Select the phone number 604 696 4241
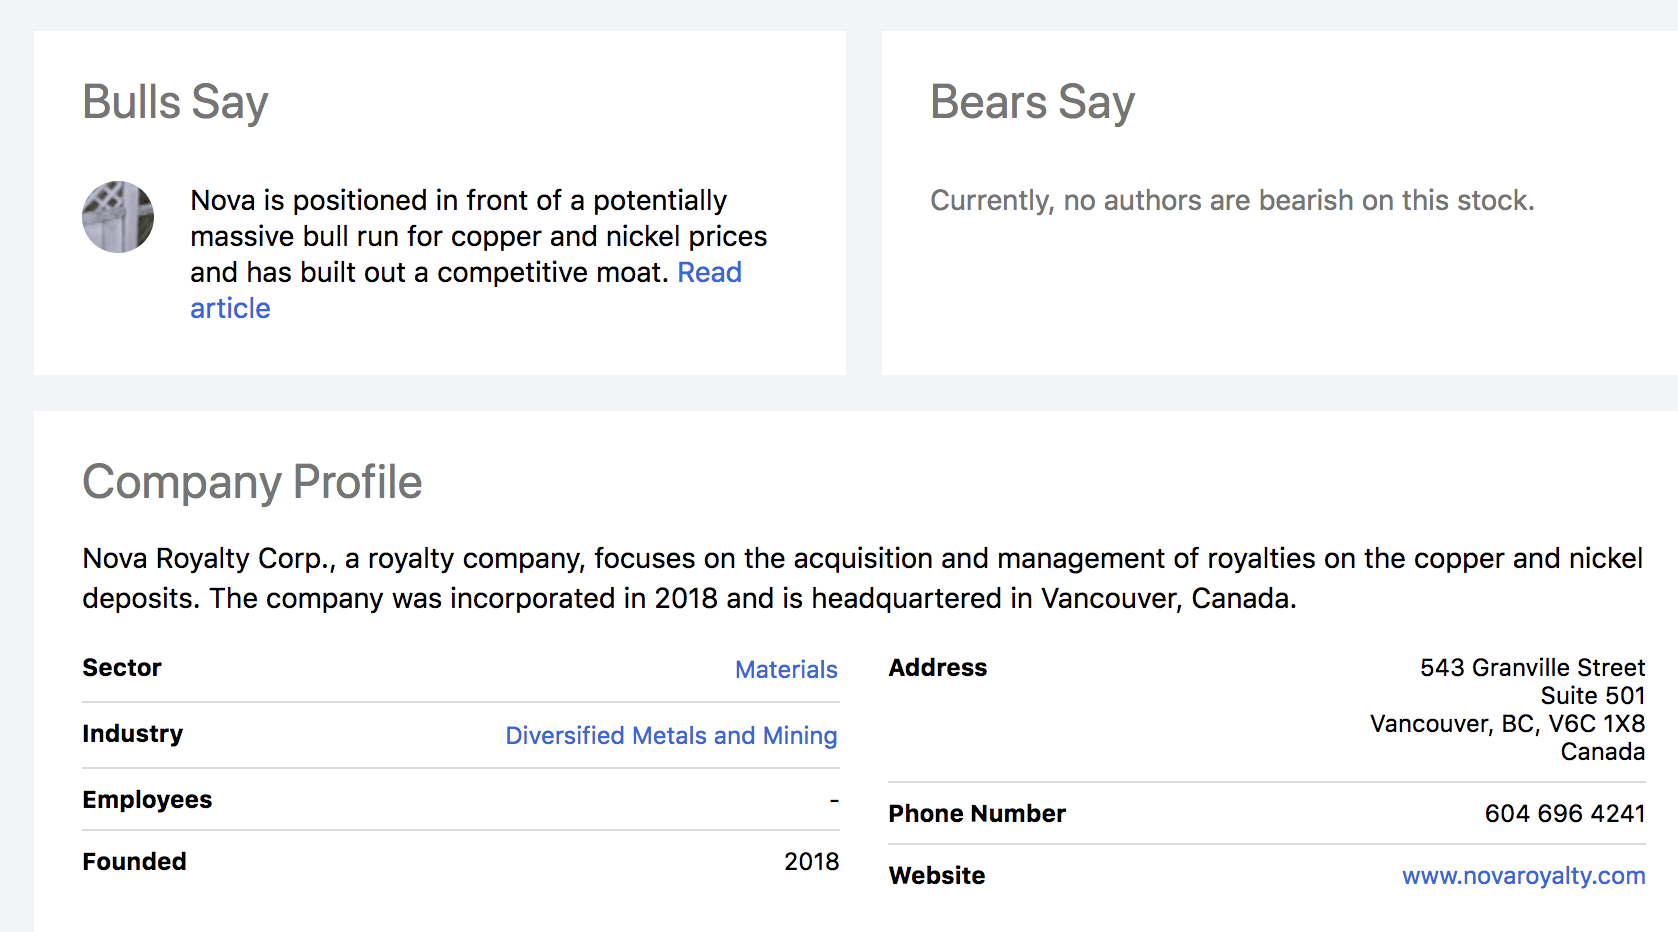This screenshot has width=1678, height=932. (x=1565, y=814)
